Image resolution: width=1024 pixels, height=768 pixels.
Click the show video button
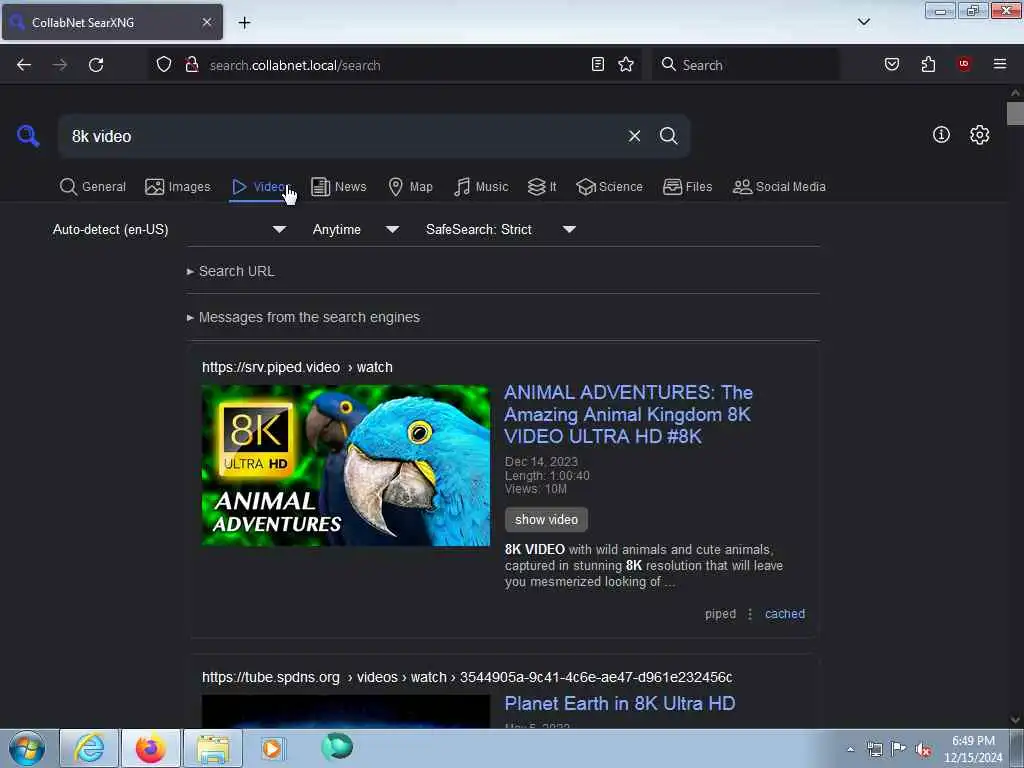tap(546, 520)
